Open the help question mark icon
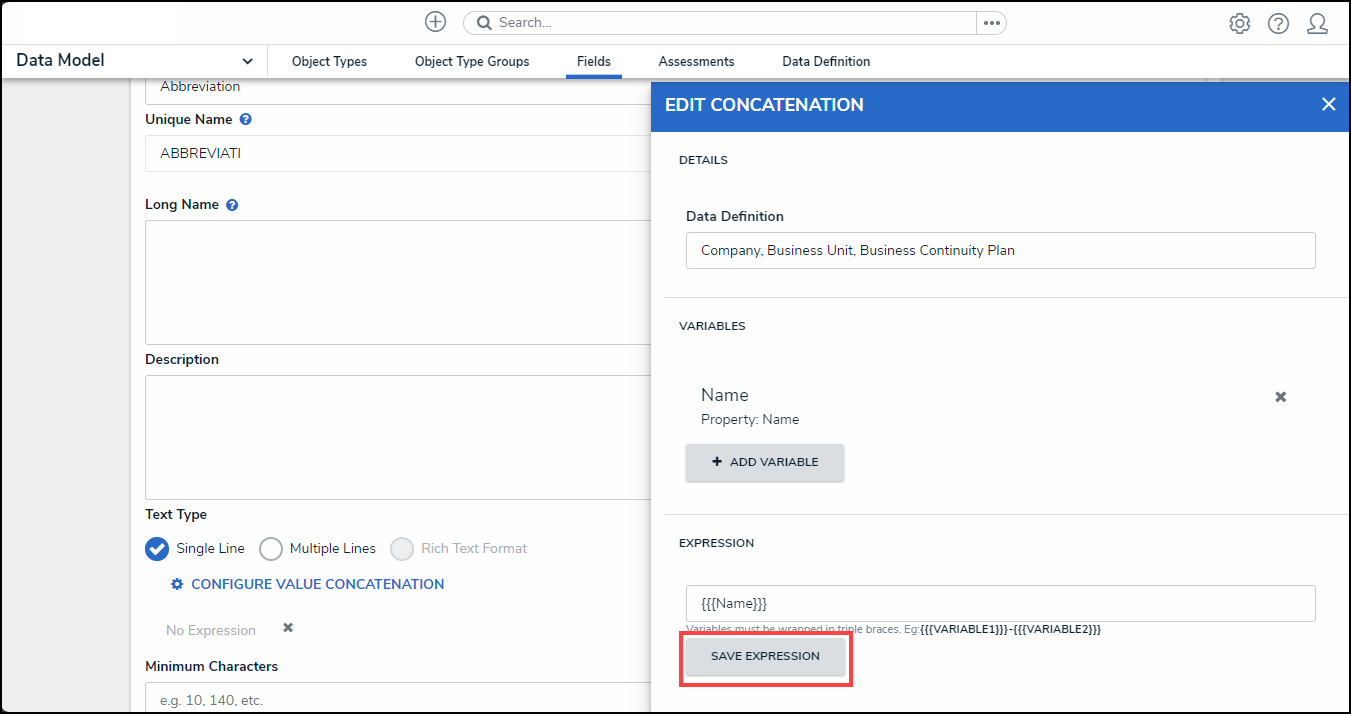Viewport: 1351px width, 714px height. 1278,24
